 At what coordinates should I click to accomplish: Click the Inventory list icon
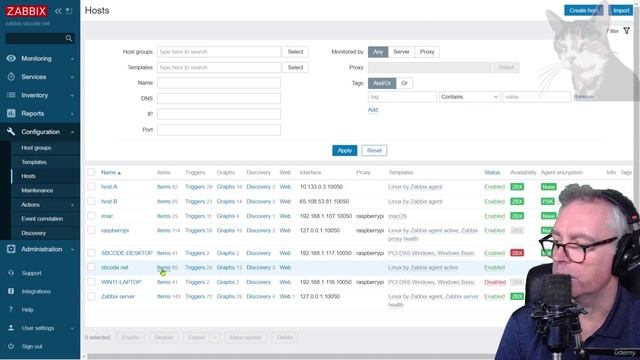[x=11, y=95]
